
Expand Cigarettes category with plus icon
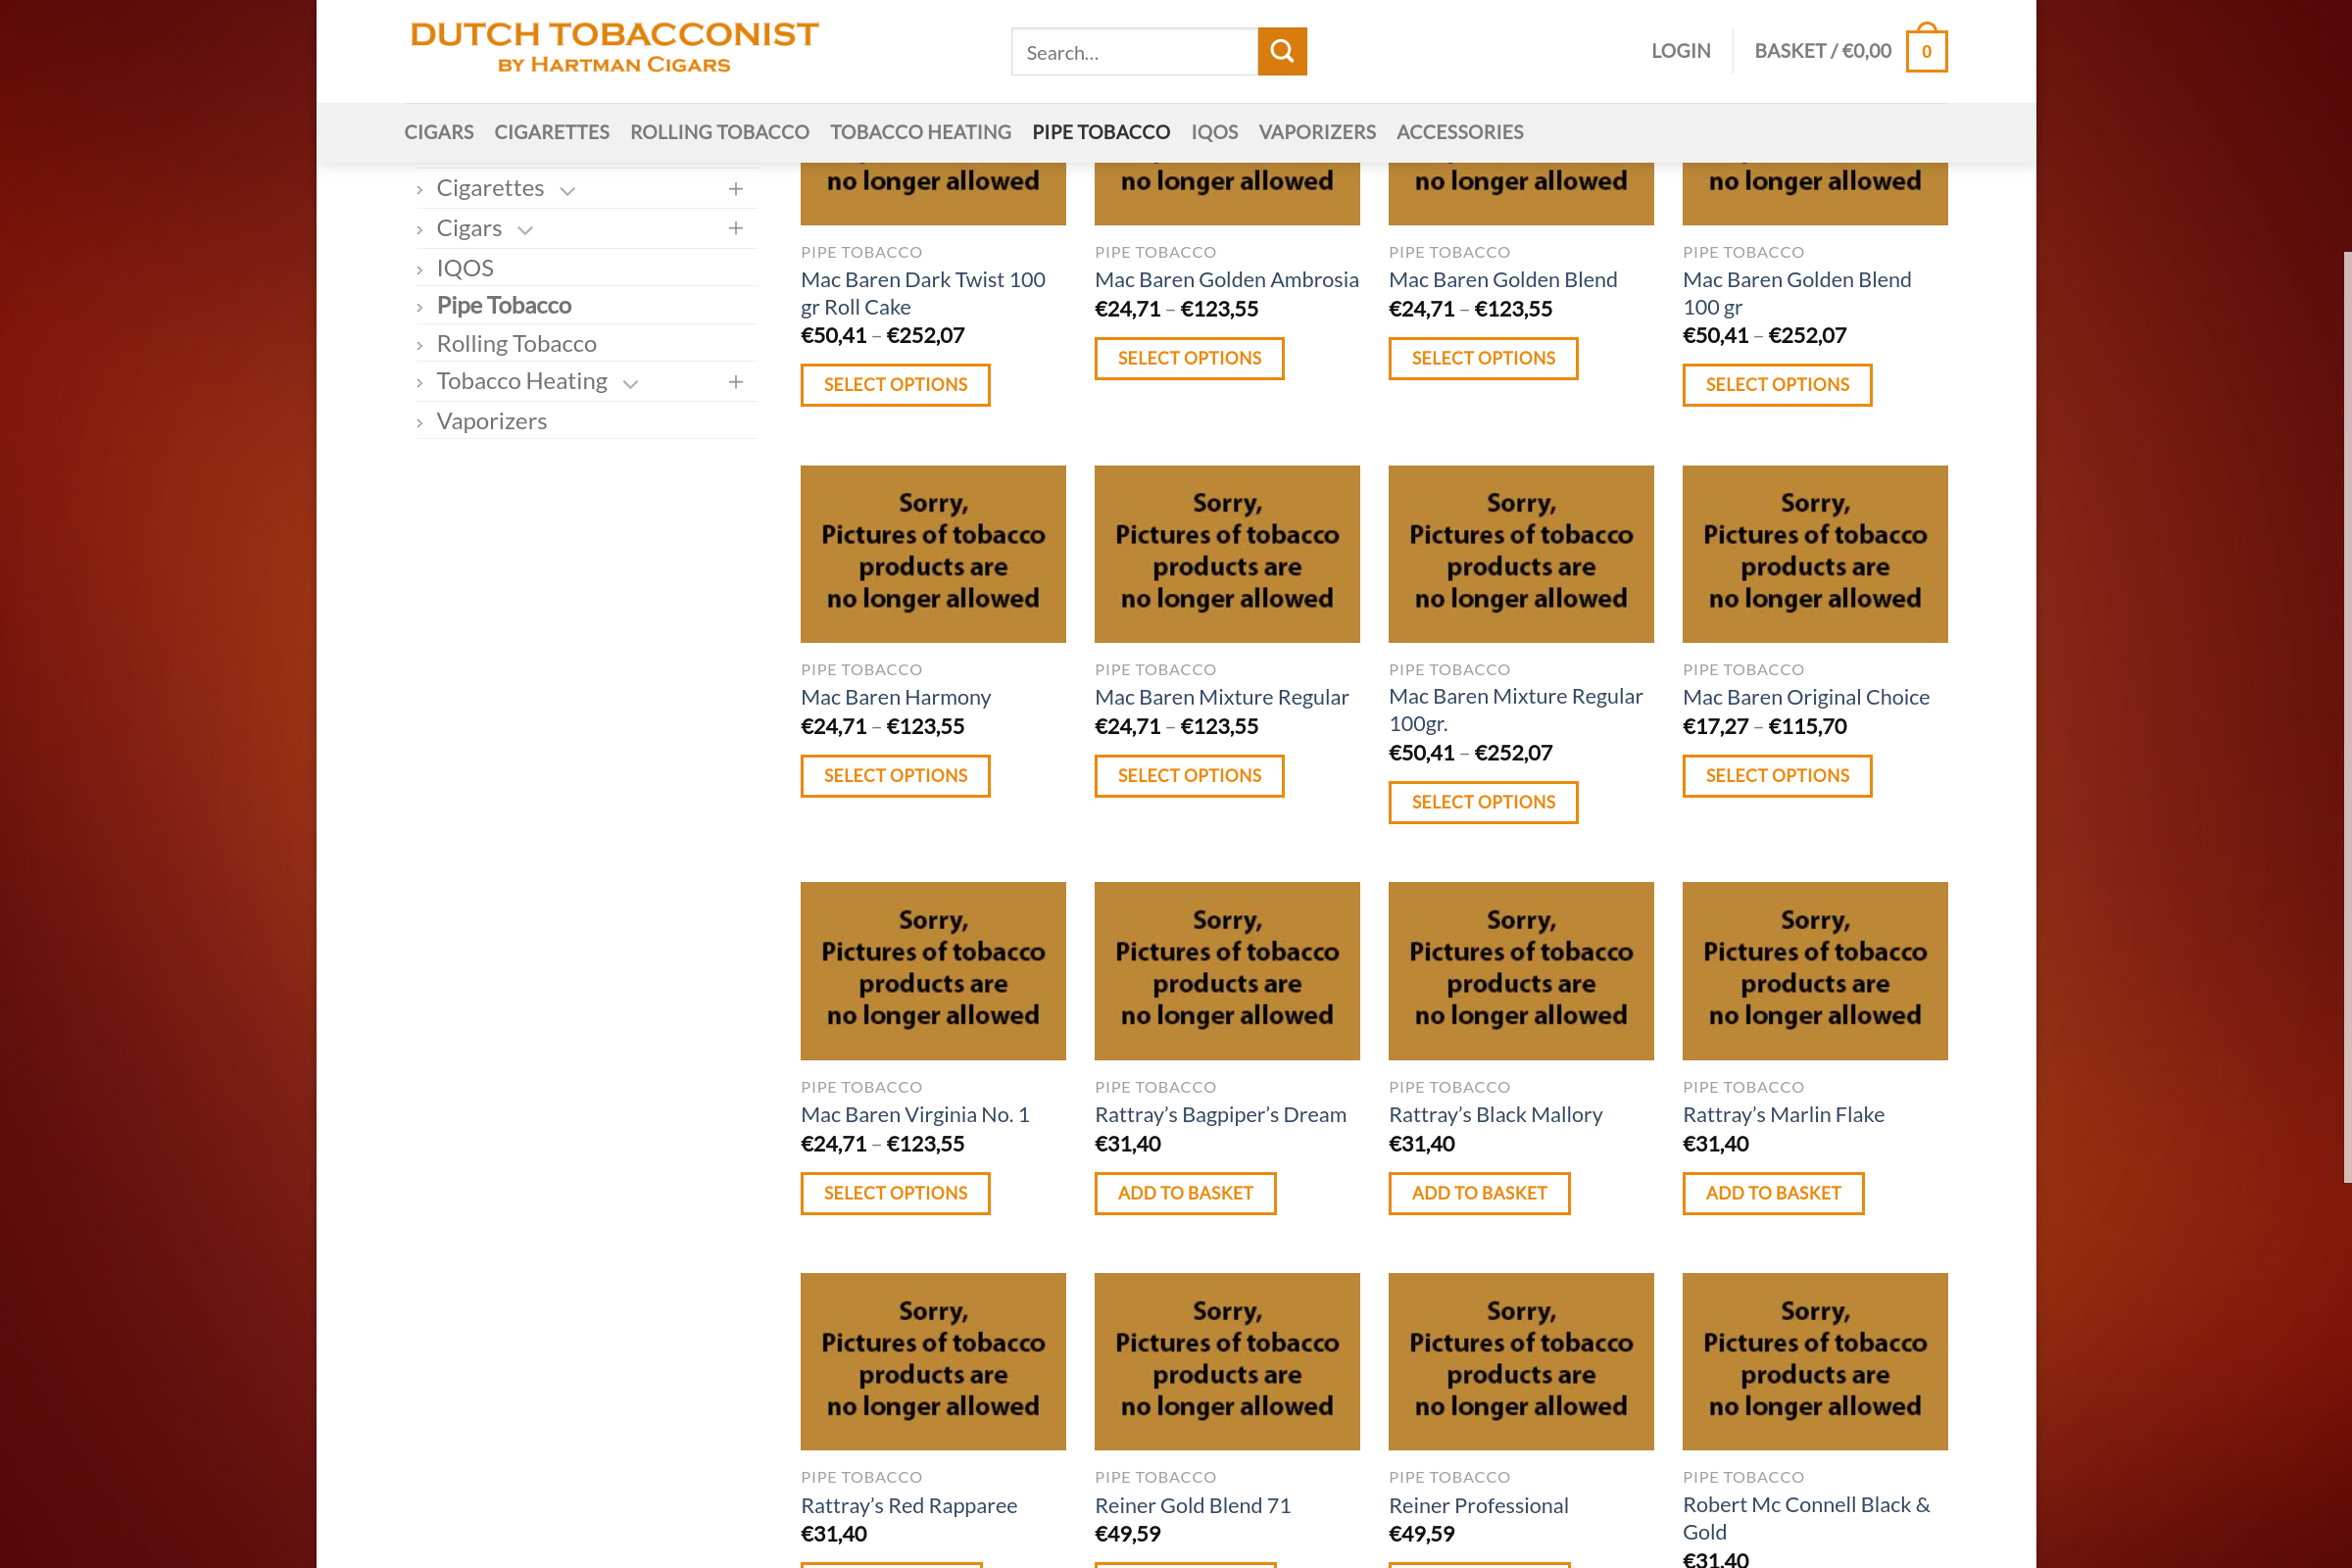pyautogui.click(x=736, y=189)
